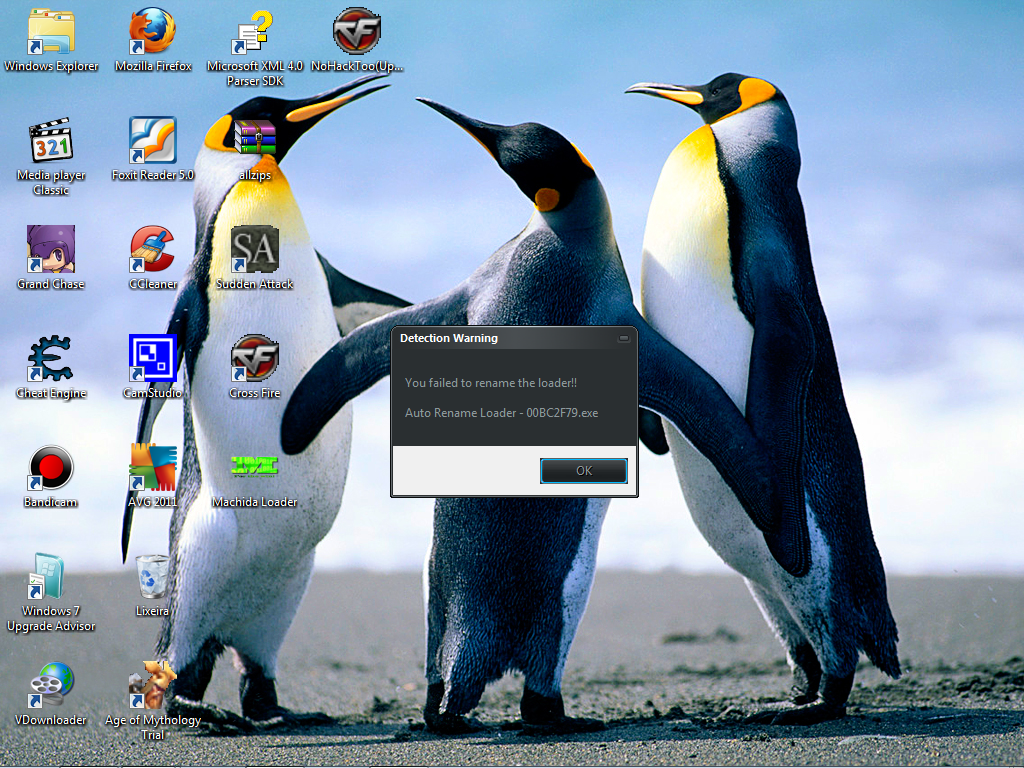Select the Lixeira recycle bin icon

(153, 577)
